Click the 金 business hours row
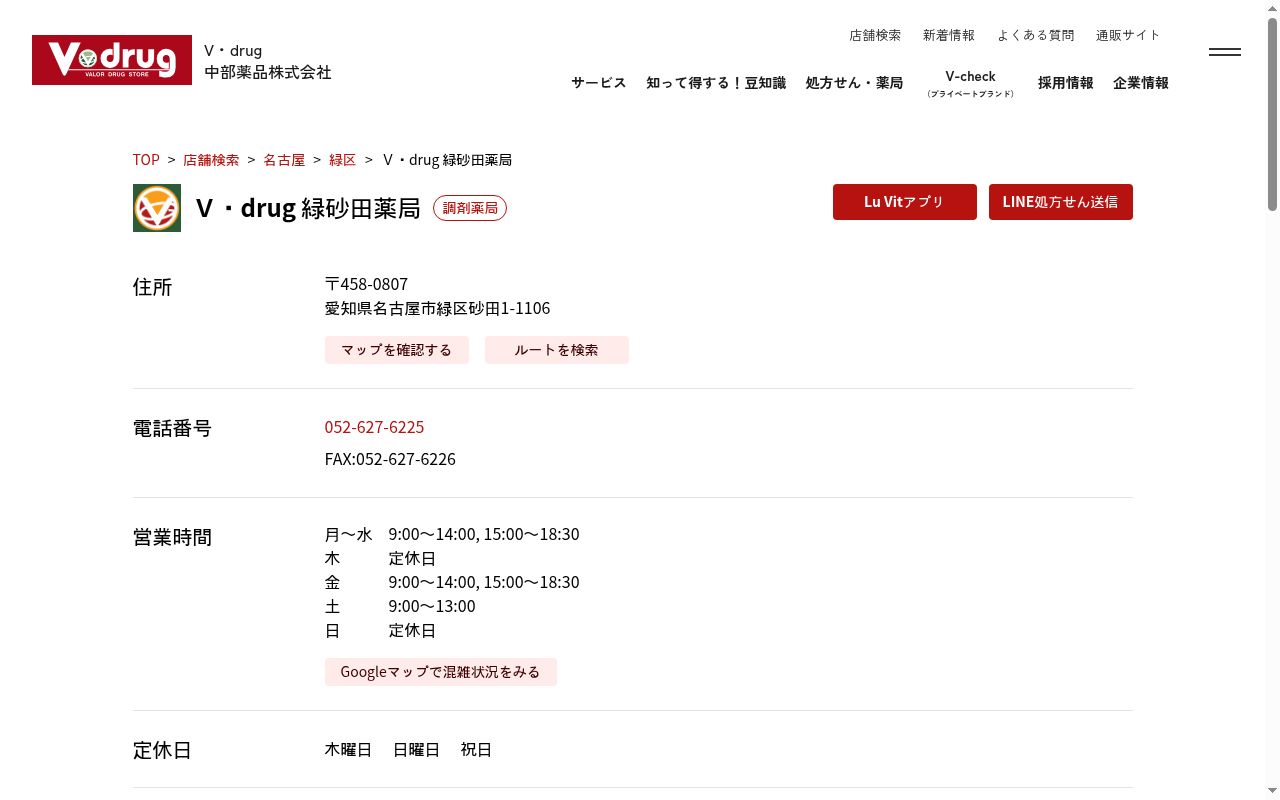 point(452,582)
